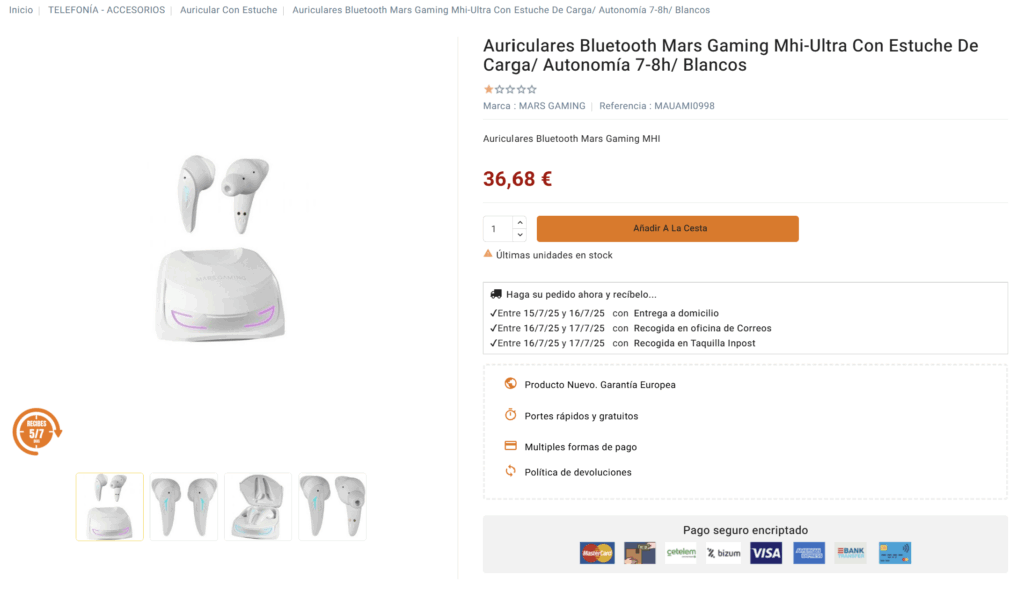Click the star rating for the product
This screenshot has height=600, width=1024.
tap(510, 89)
